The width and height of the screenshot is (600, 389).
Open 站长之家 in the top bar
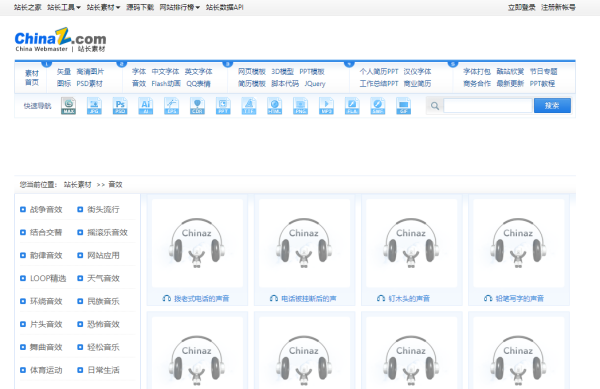(28, 7)
